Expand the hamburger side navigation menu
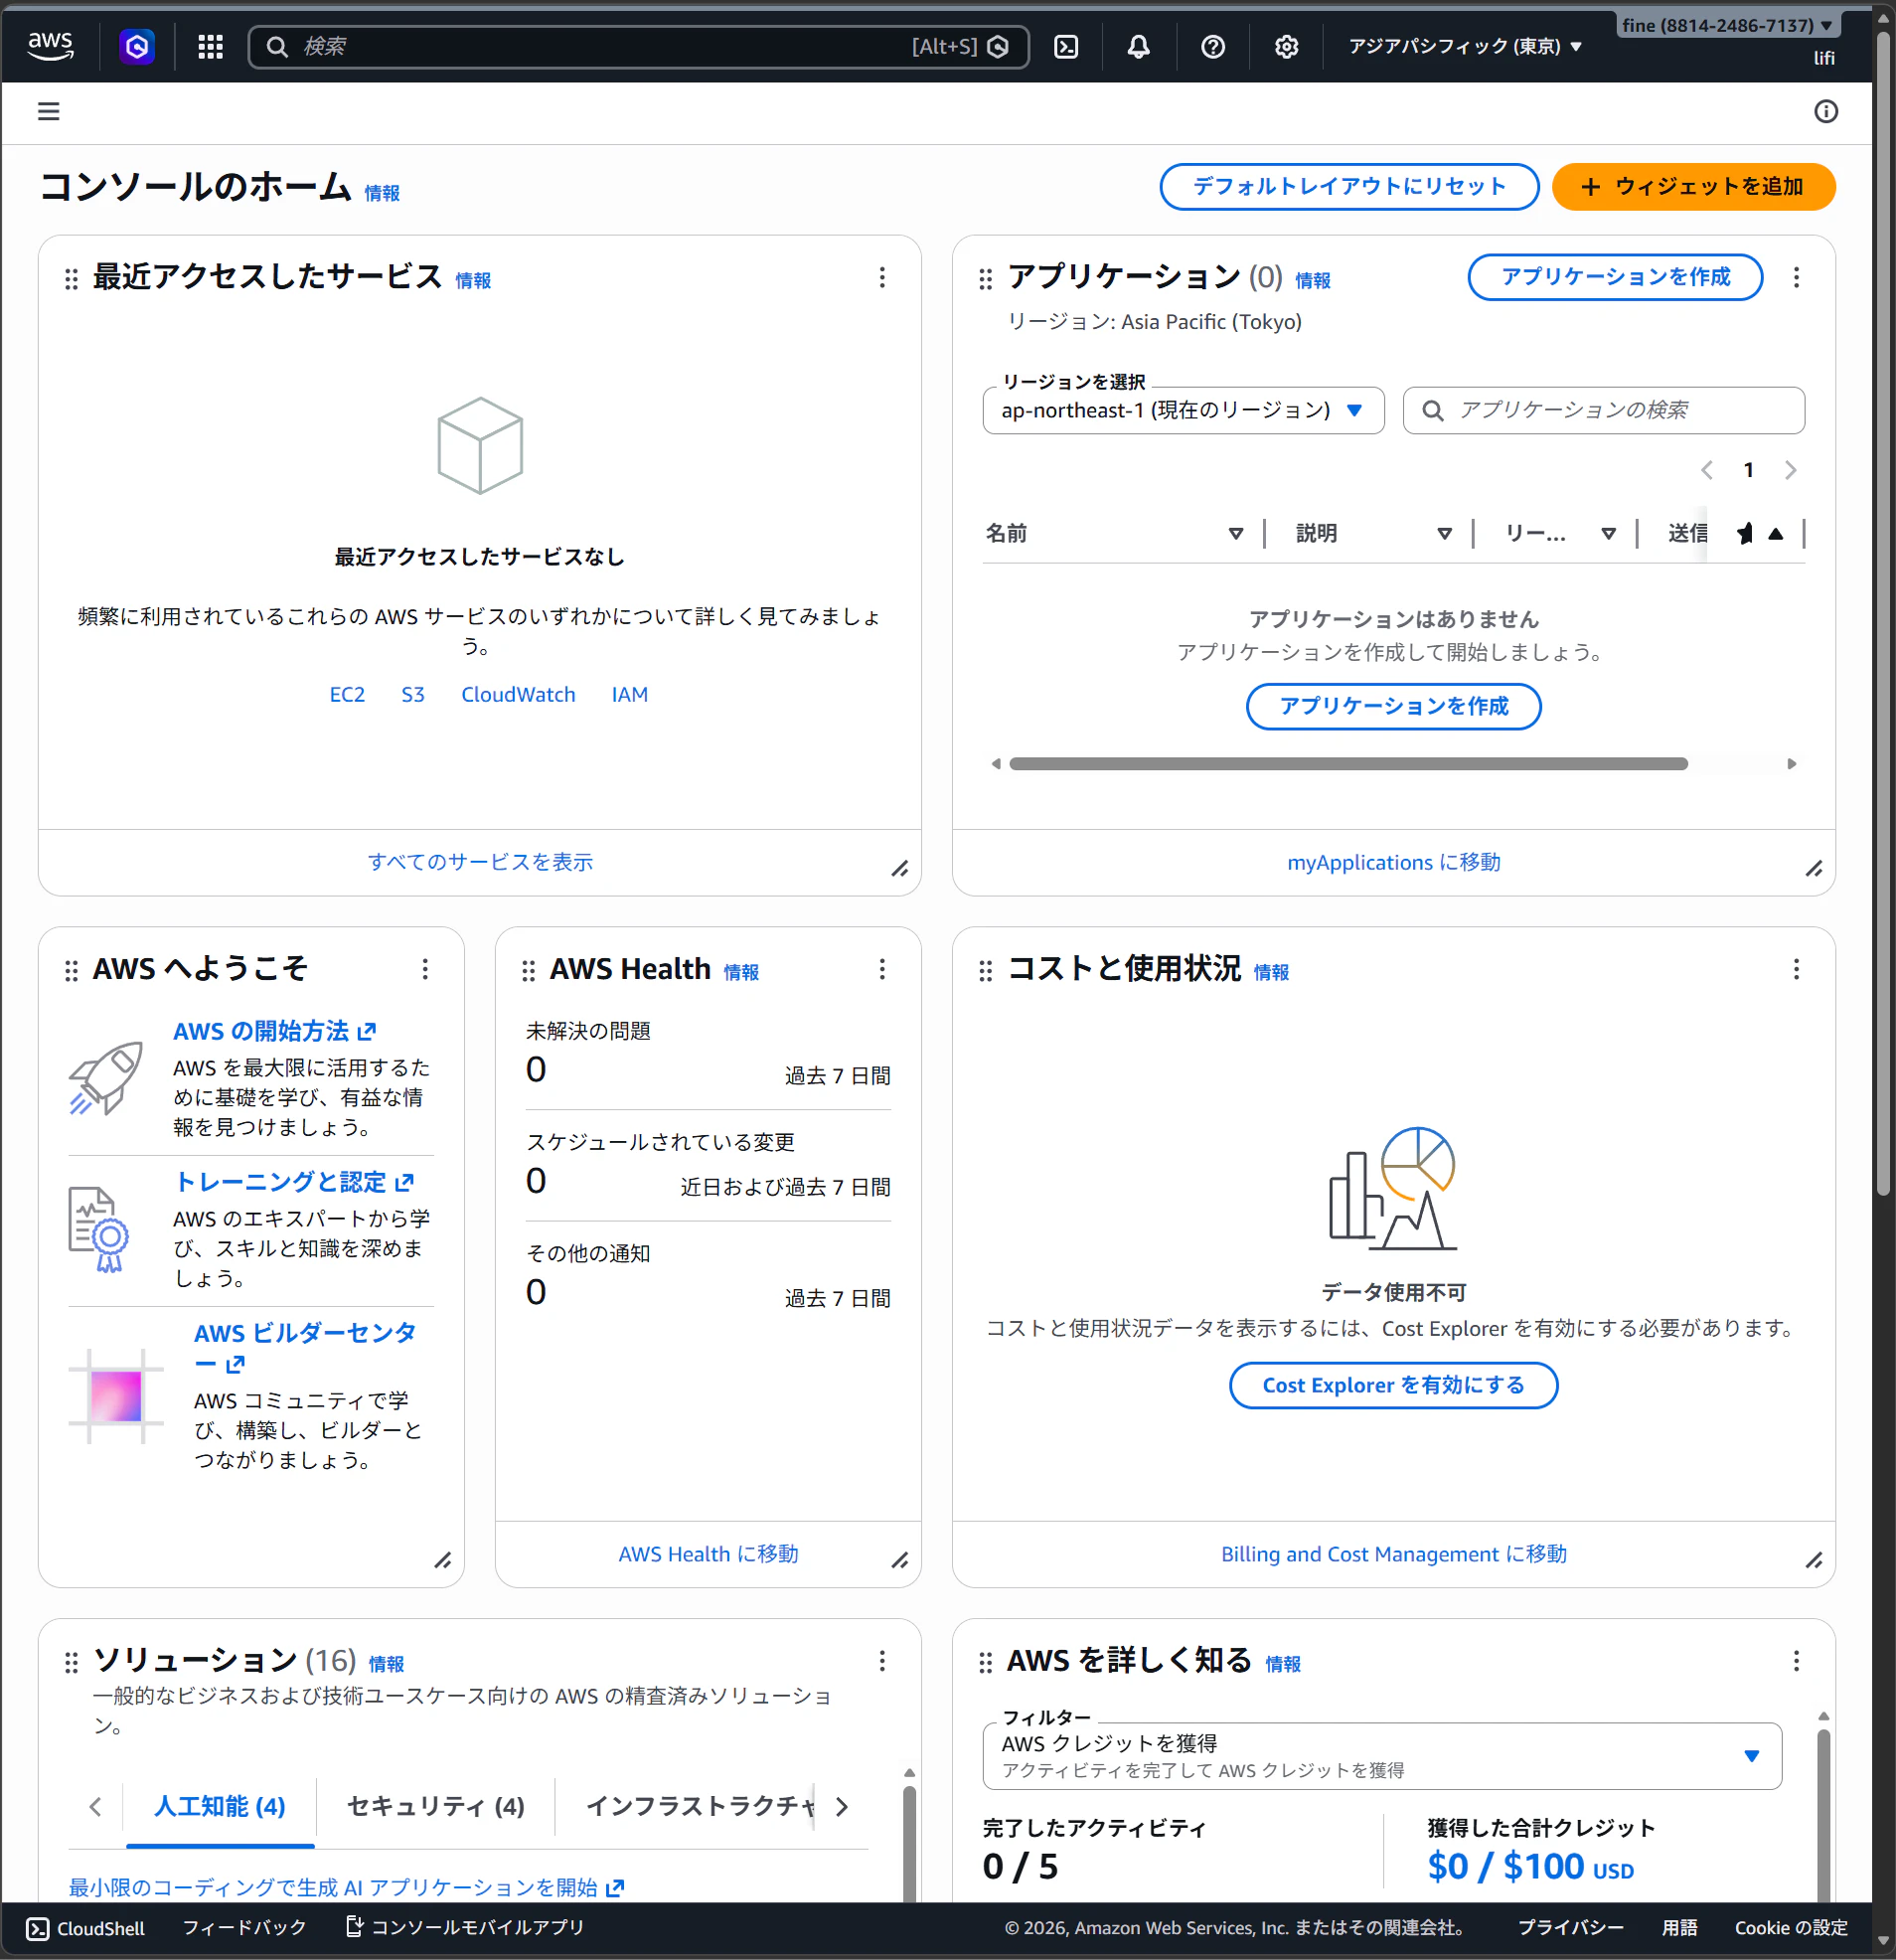 pos(49,111)
